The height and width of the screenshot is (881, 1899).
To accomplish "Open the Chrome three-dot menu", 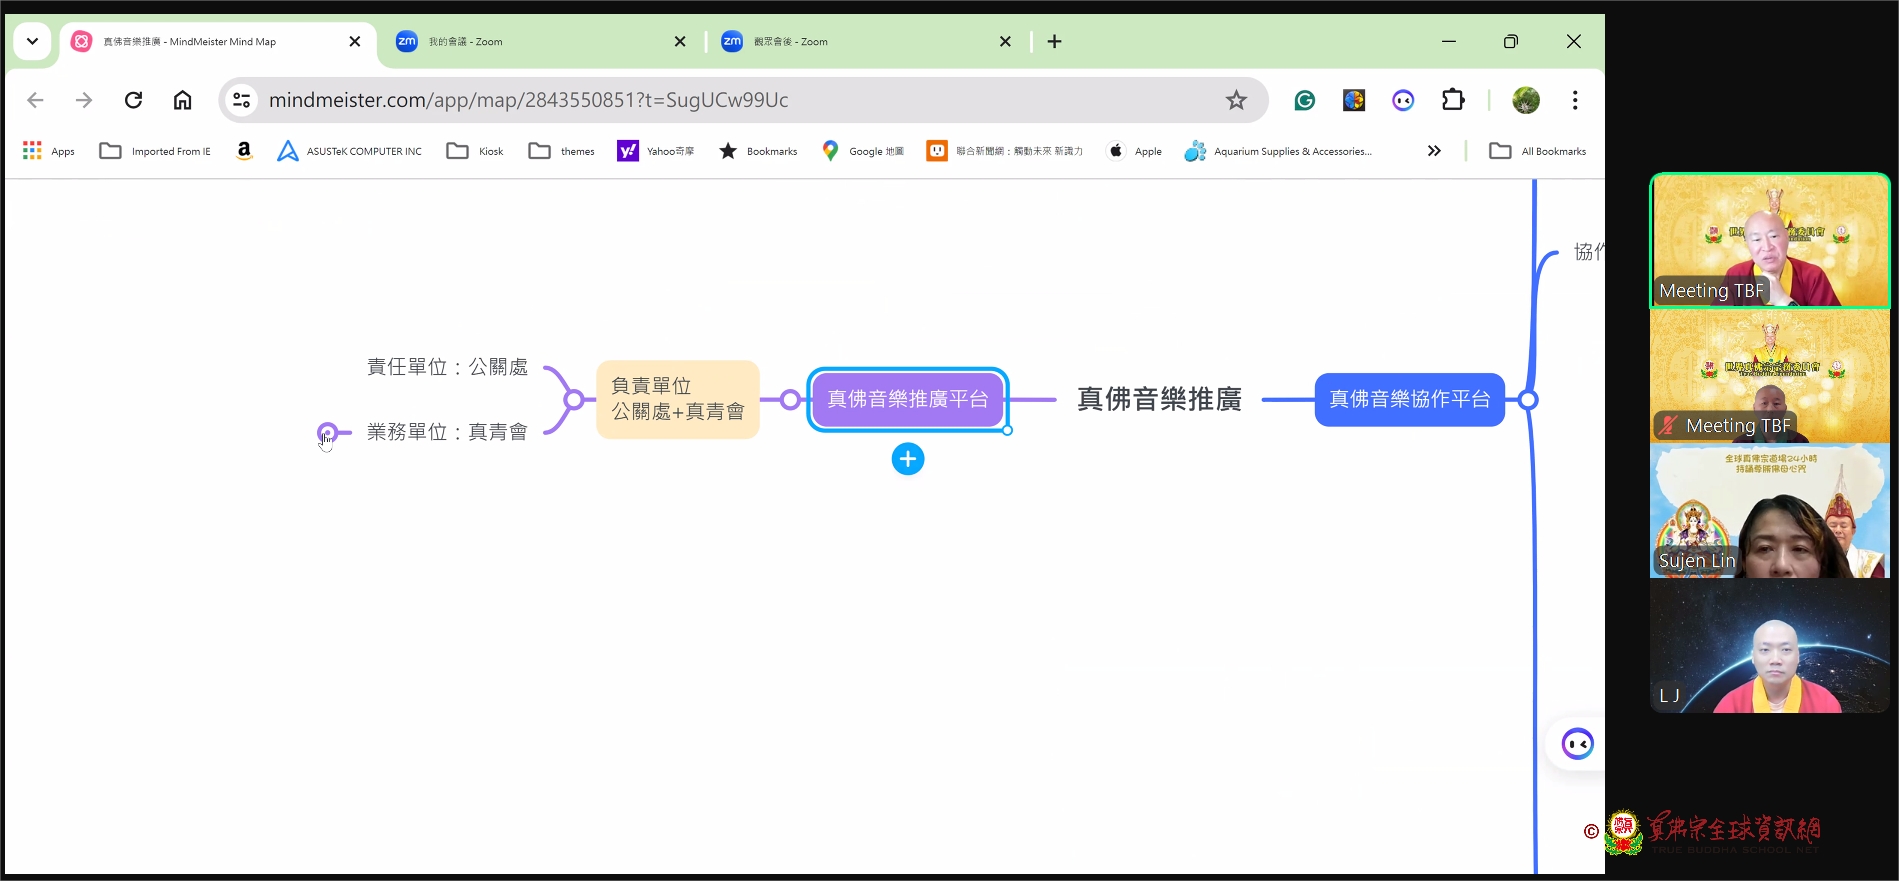I will coord(1574,100).
